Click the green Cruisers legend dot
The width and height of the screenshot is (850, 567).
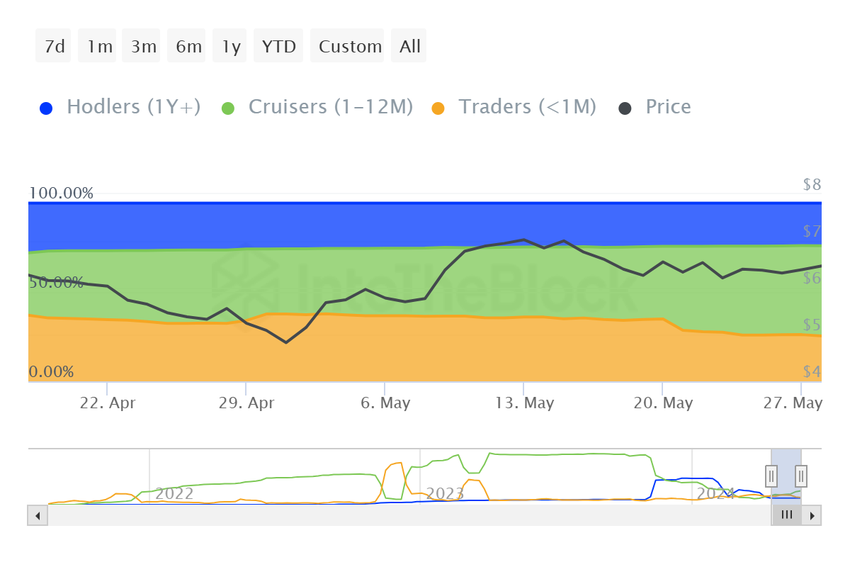coord(228,108)
